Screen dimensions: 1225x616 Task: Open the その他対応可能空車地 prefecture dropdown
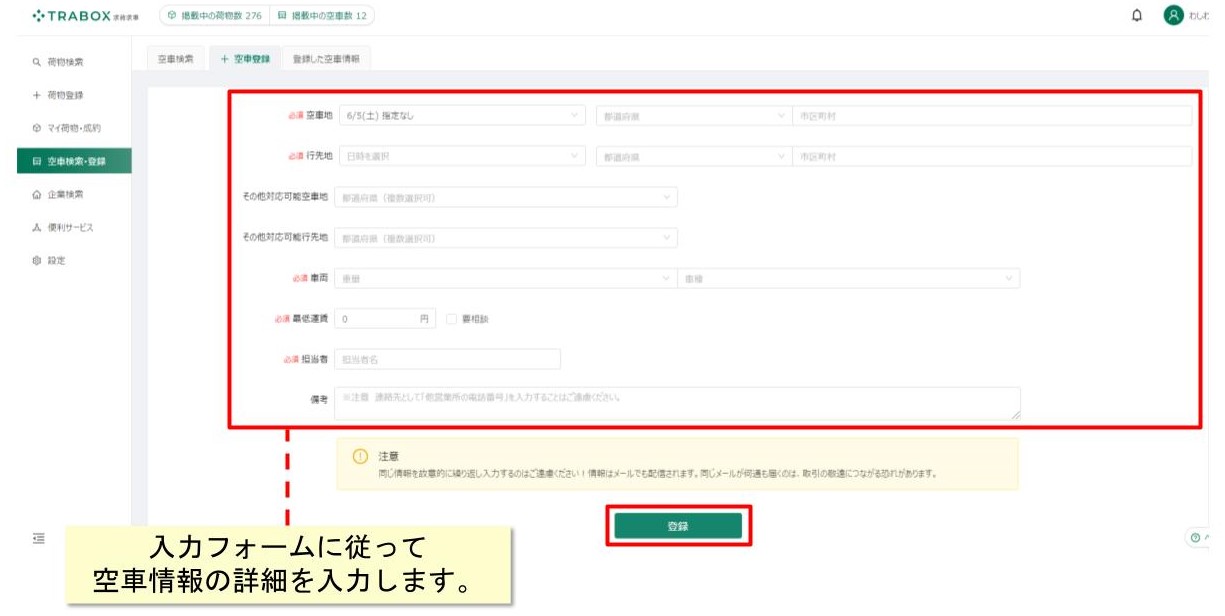click(505, 198)
